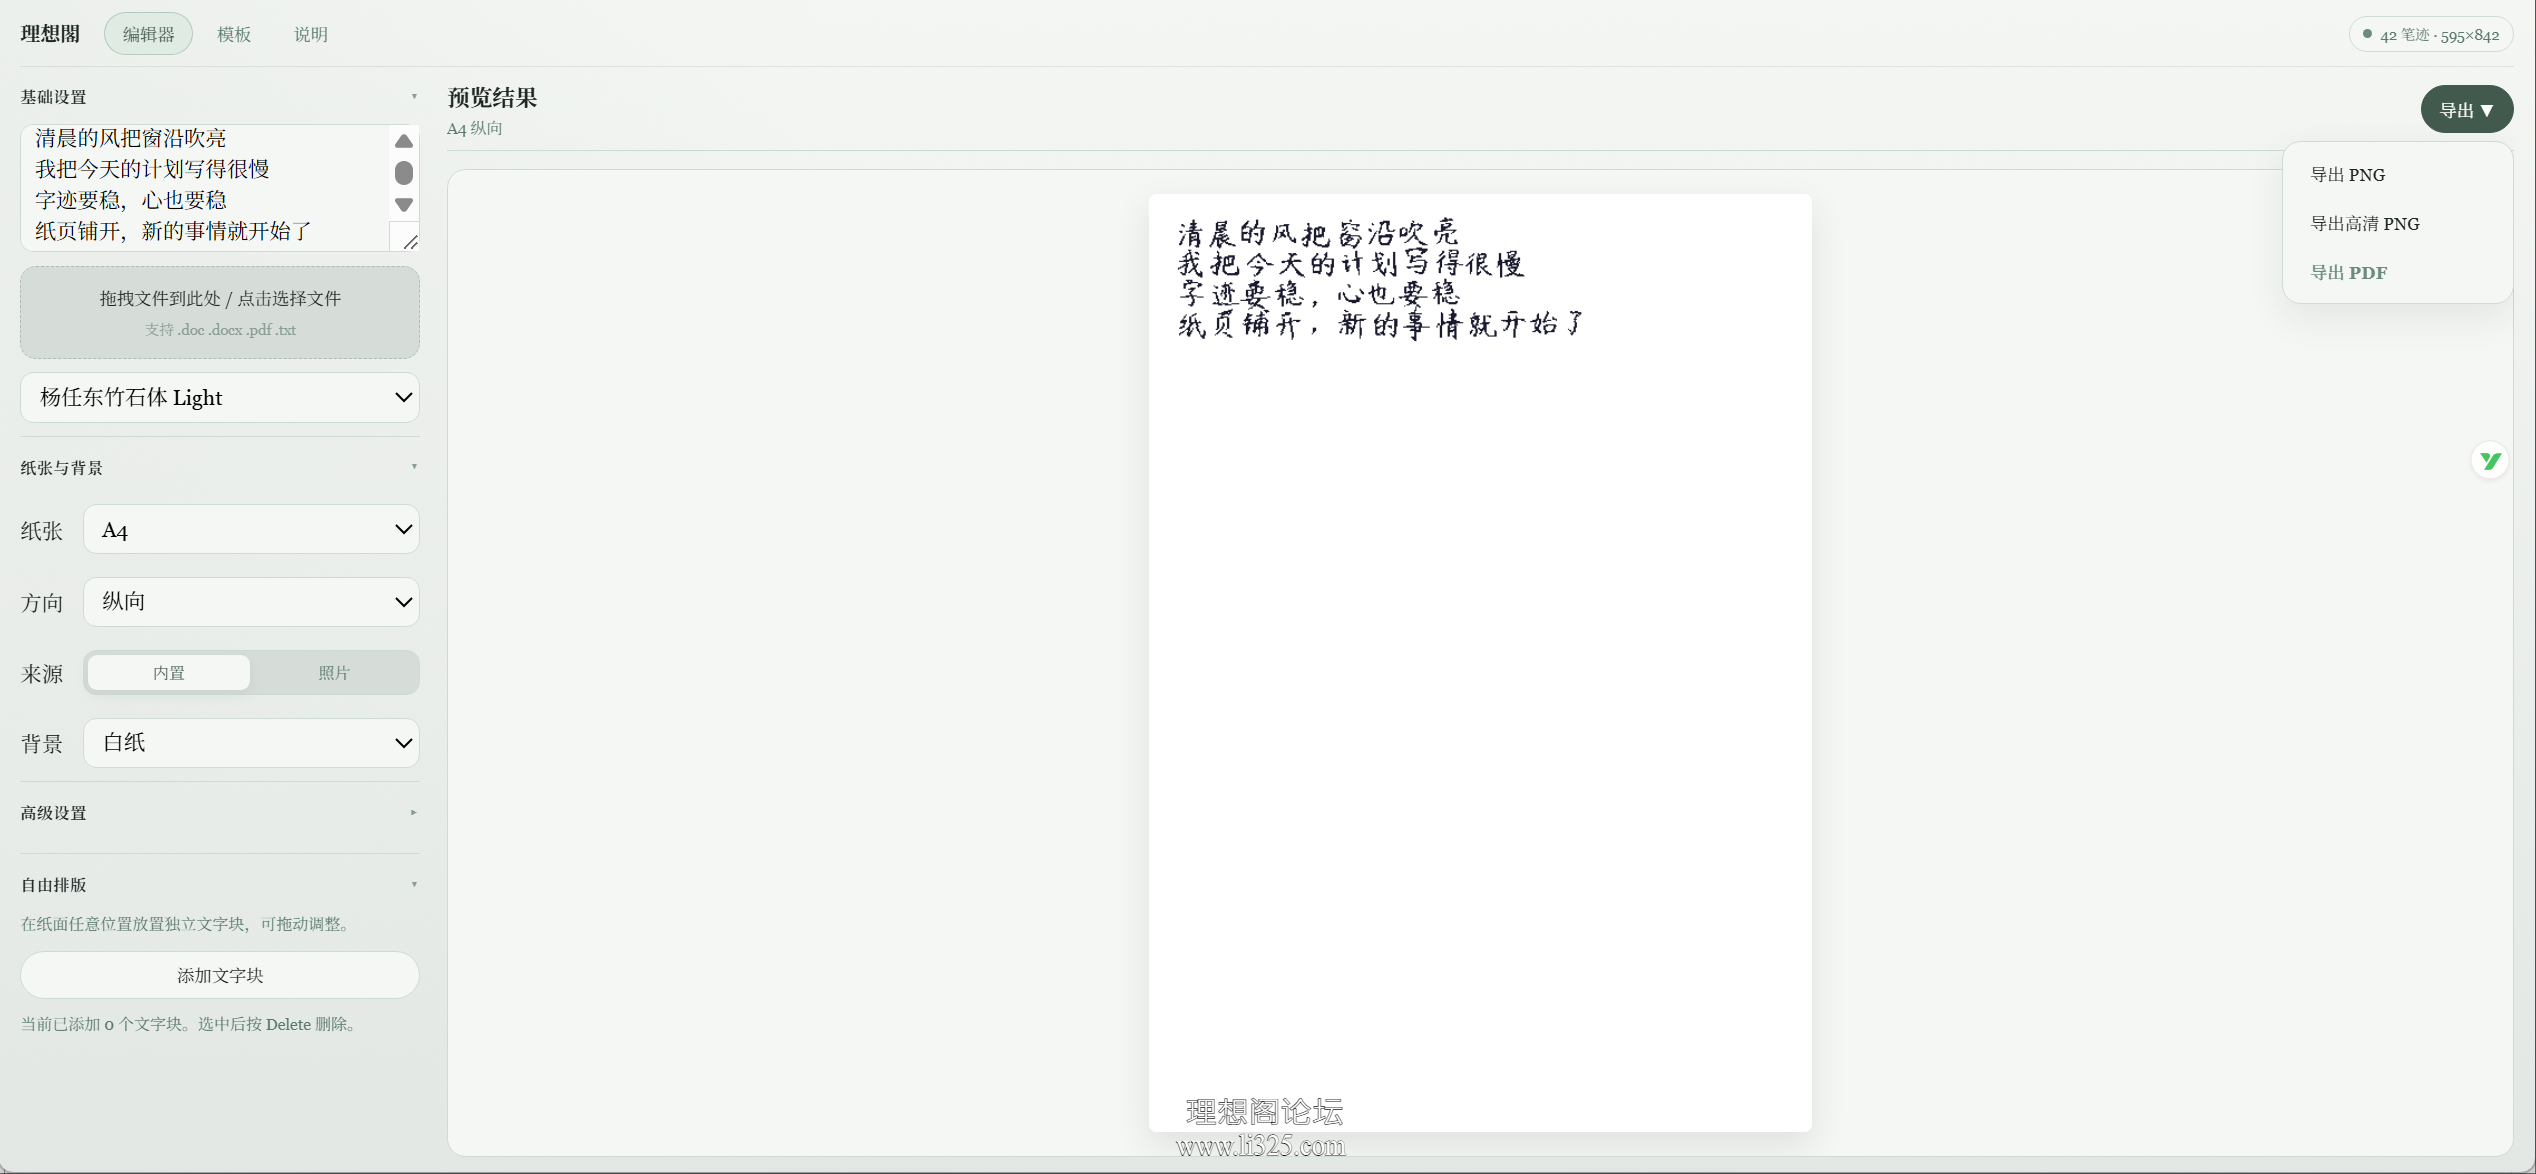2536x1174 pixels.
Task: Switch source to 内置
Action: tap(169, 673)
